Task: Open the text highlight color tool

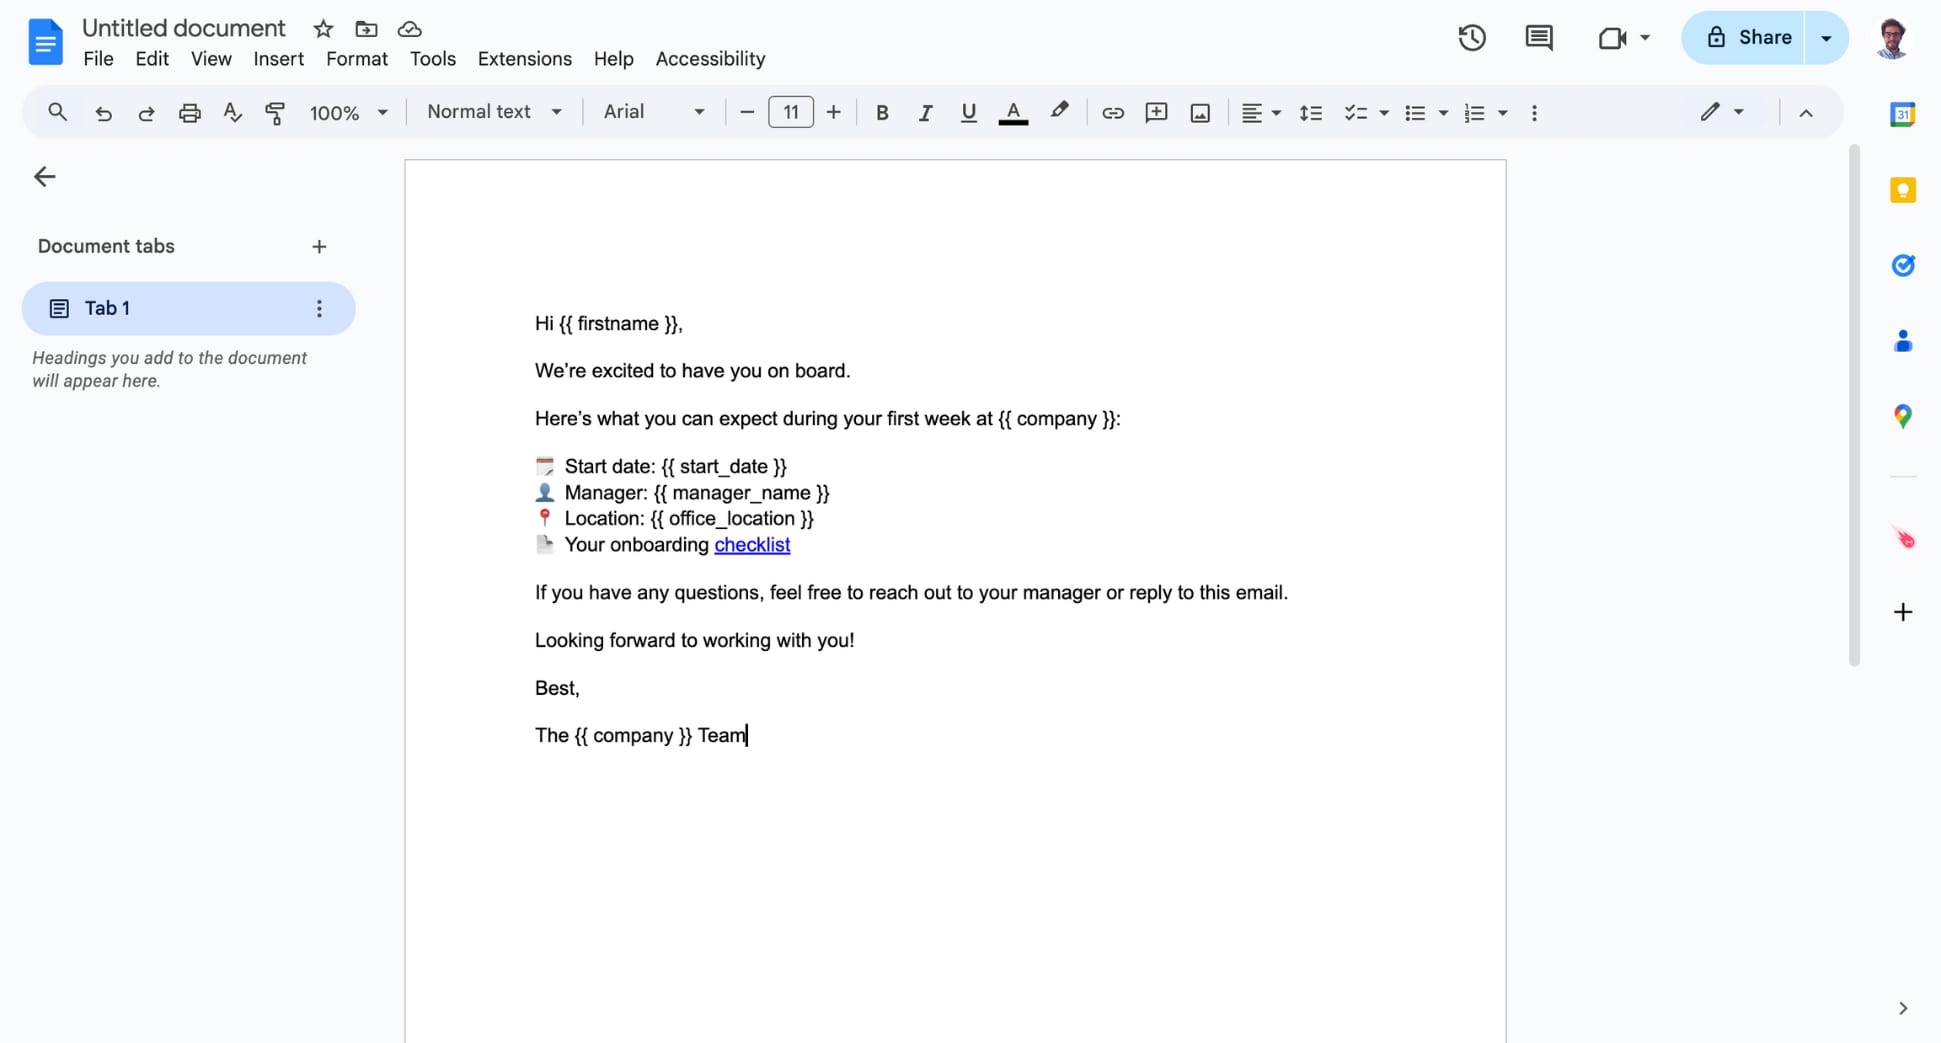Action: tap(1059, 112)
